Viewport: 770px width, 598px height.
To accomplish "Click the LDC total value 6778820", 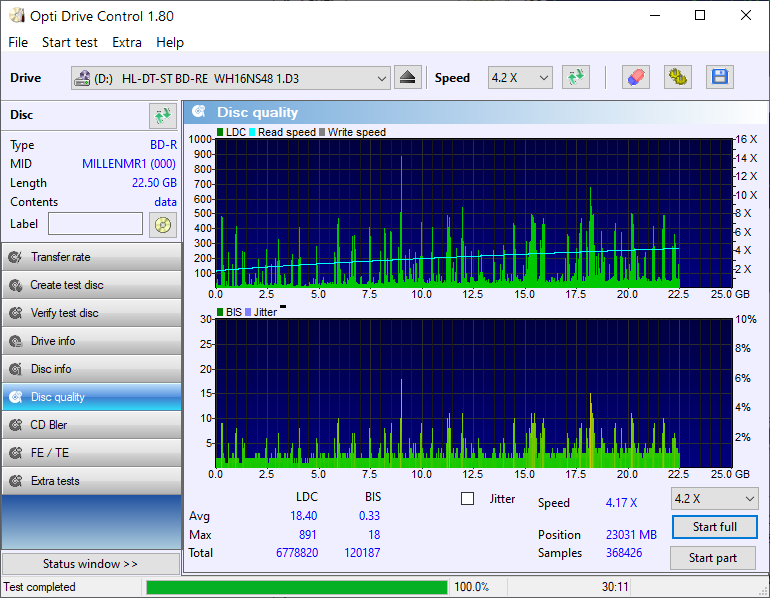I will (x=297, y=553).
